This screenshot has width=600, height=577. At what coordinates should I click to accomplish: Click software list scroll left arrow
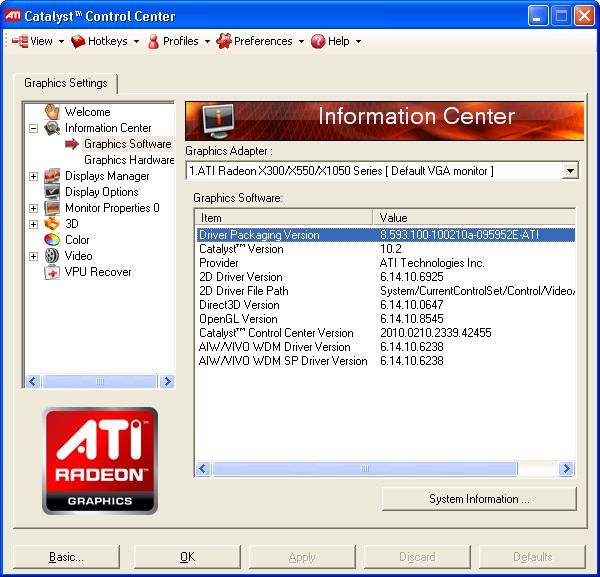pos(203,468)
